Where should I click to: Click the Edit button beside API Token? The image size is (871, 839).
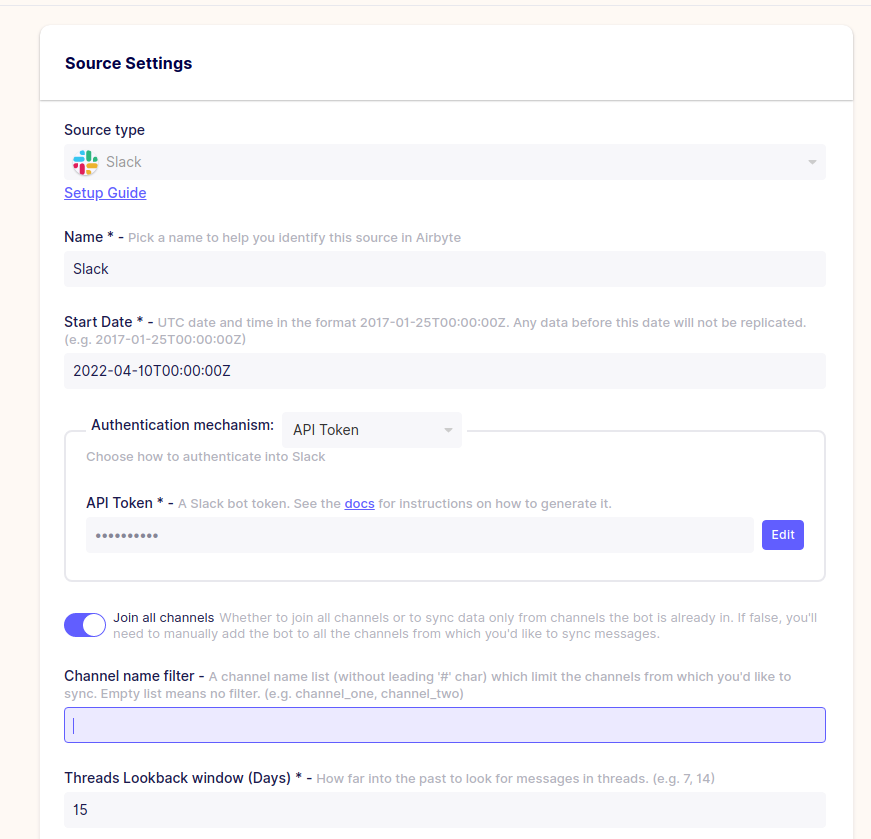783,534
